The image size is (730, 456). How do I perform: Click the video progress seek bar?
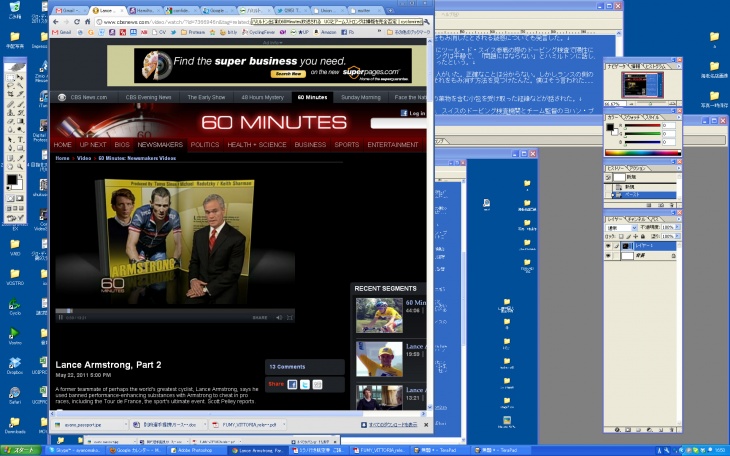click(175, 311)
